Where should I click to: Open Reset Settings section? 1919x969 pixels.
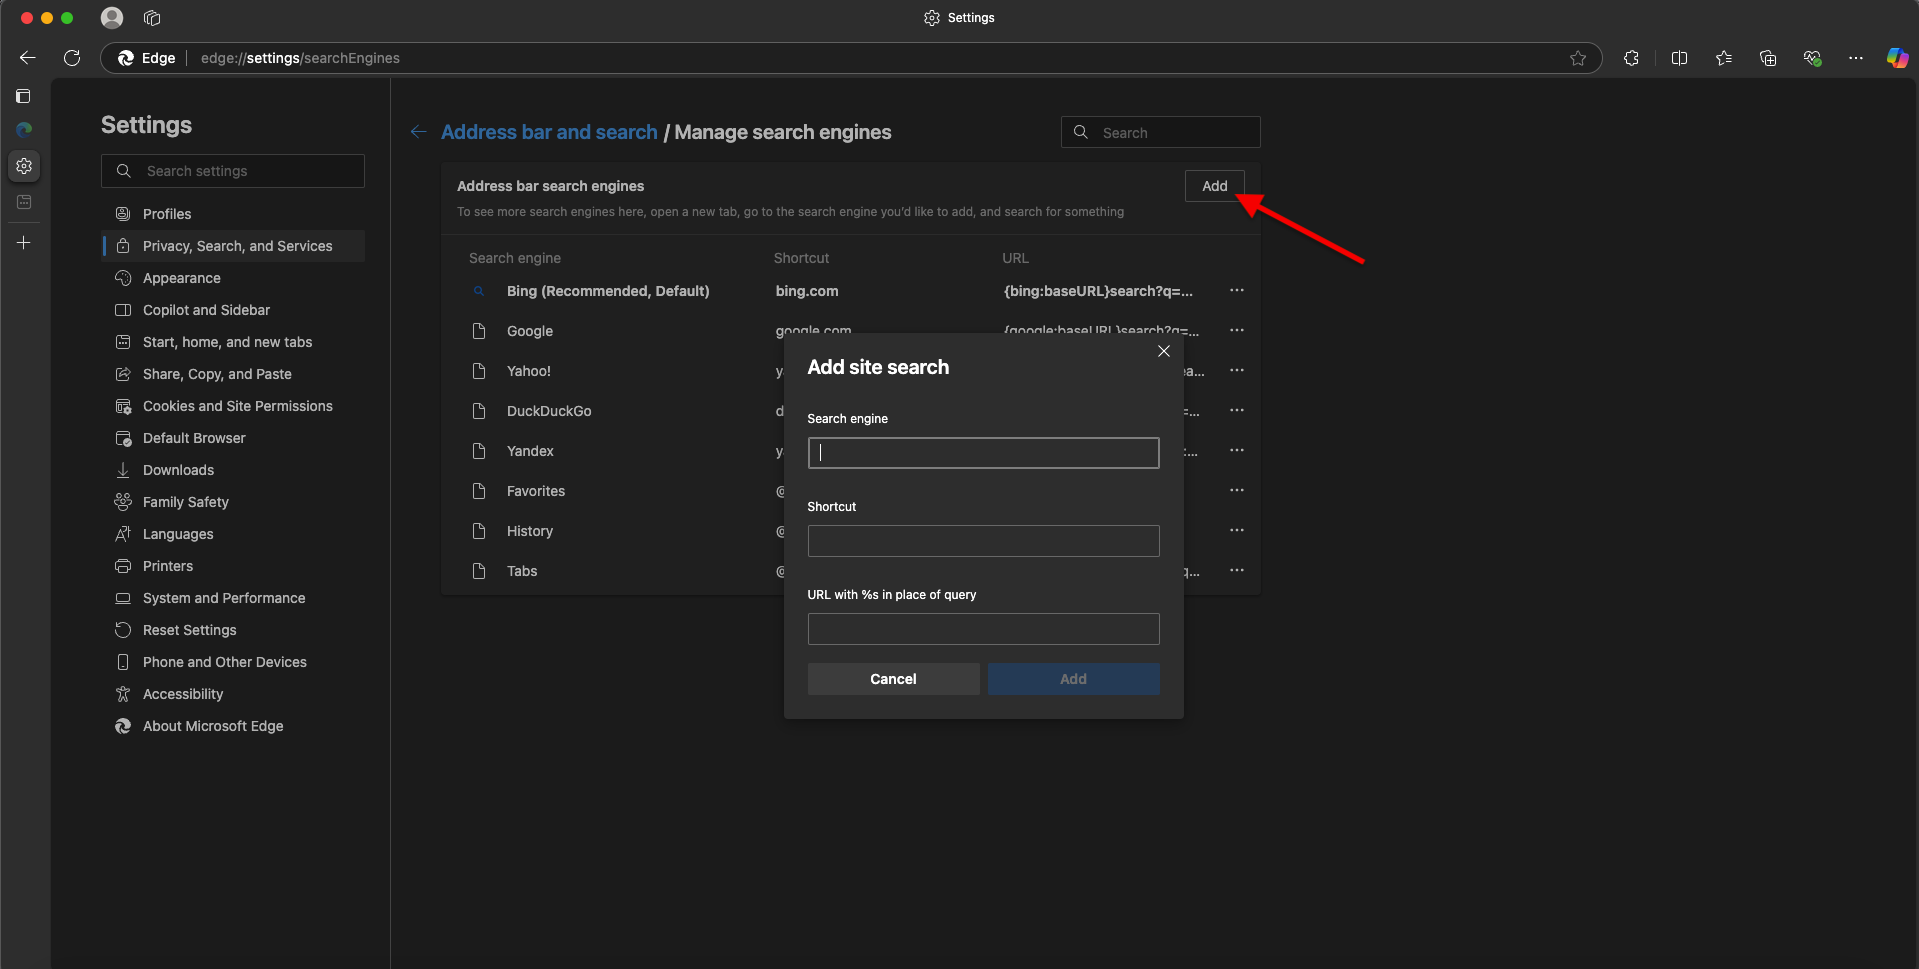233,630
